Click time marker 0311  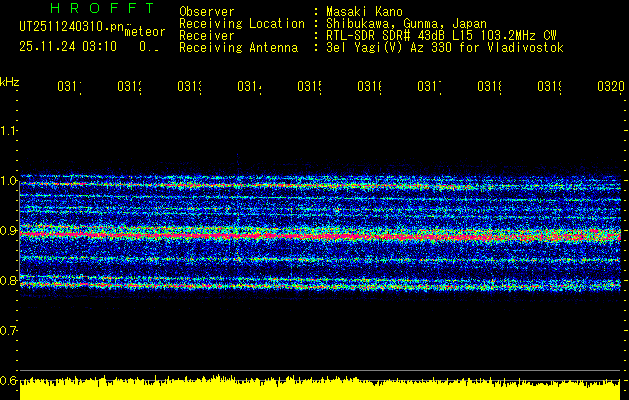point(69,86)
